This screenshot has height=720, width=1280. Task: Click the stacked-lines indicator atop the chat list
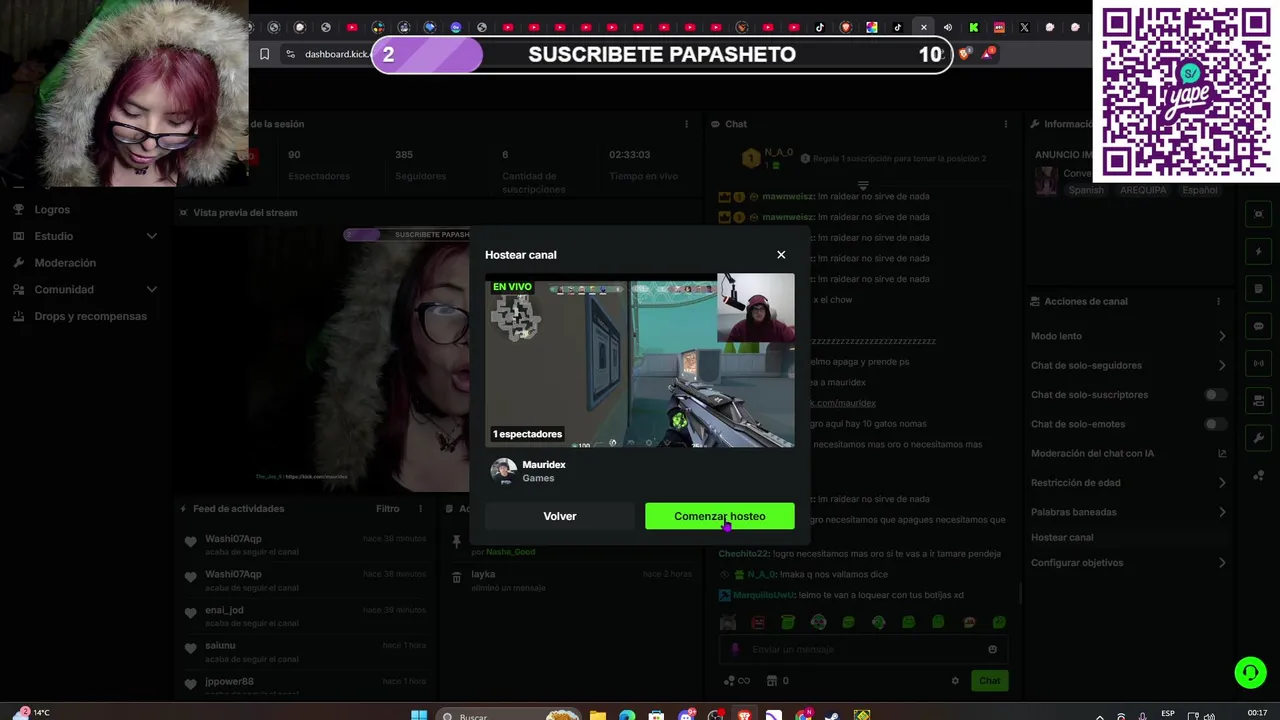(x=863, y=184)
